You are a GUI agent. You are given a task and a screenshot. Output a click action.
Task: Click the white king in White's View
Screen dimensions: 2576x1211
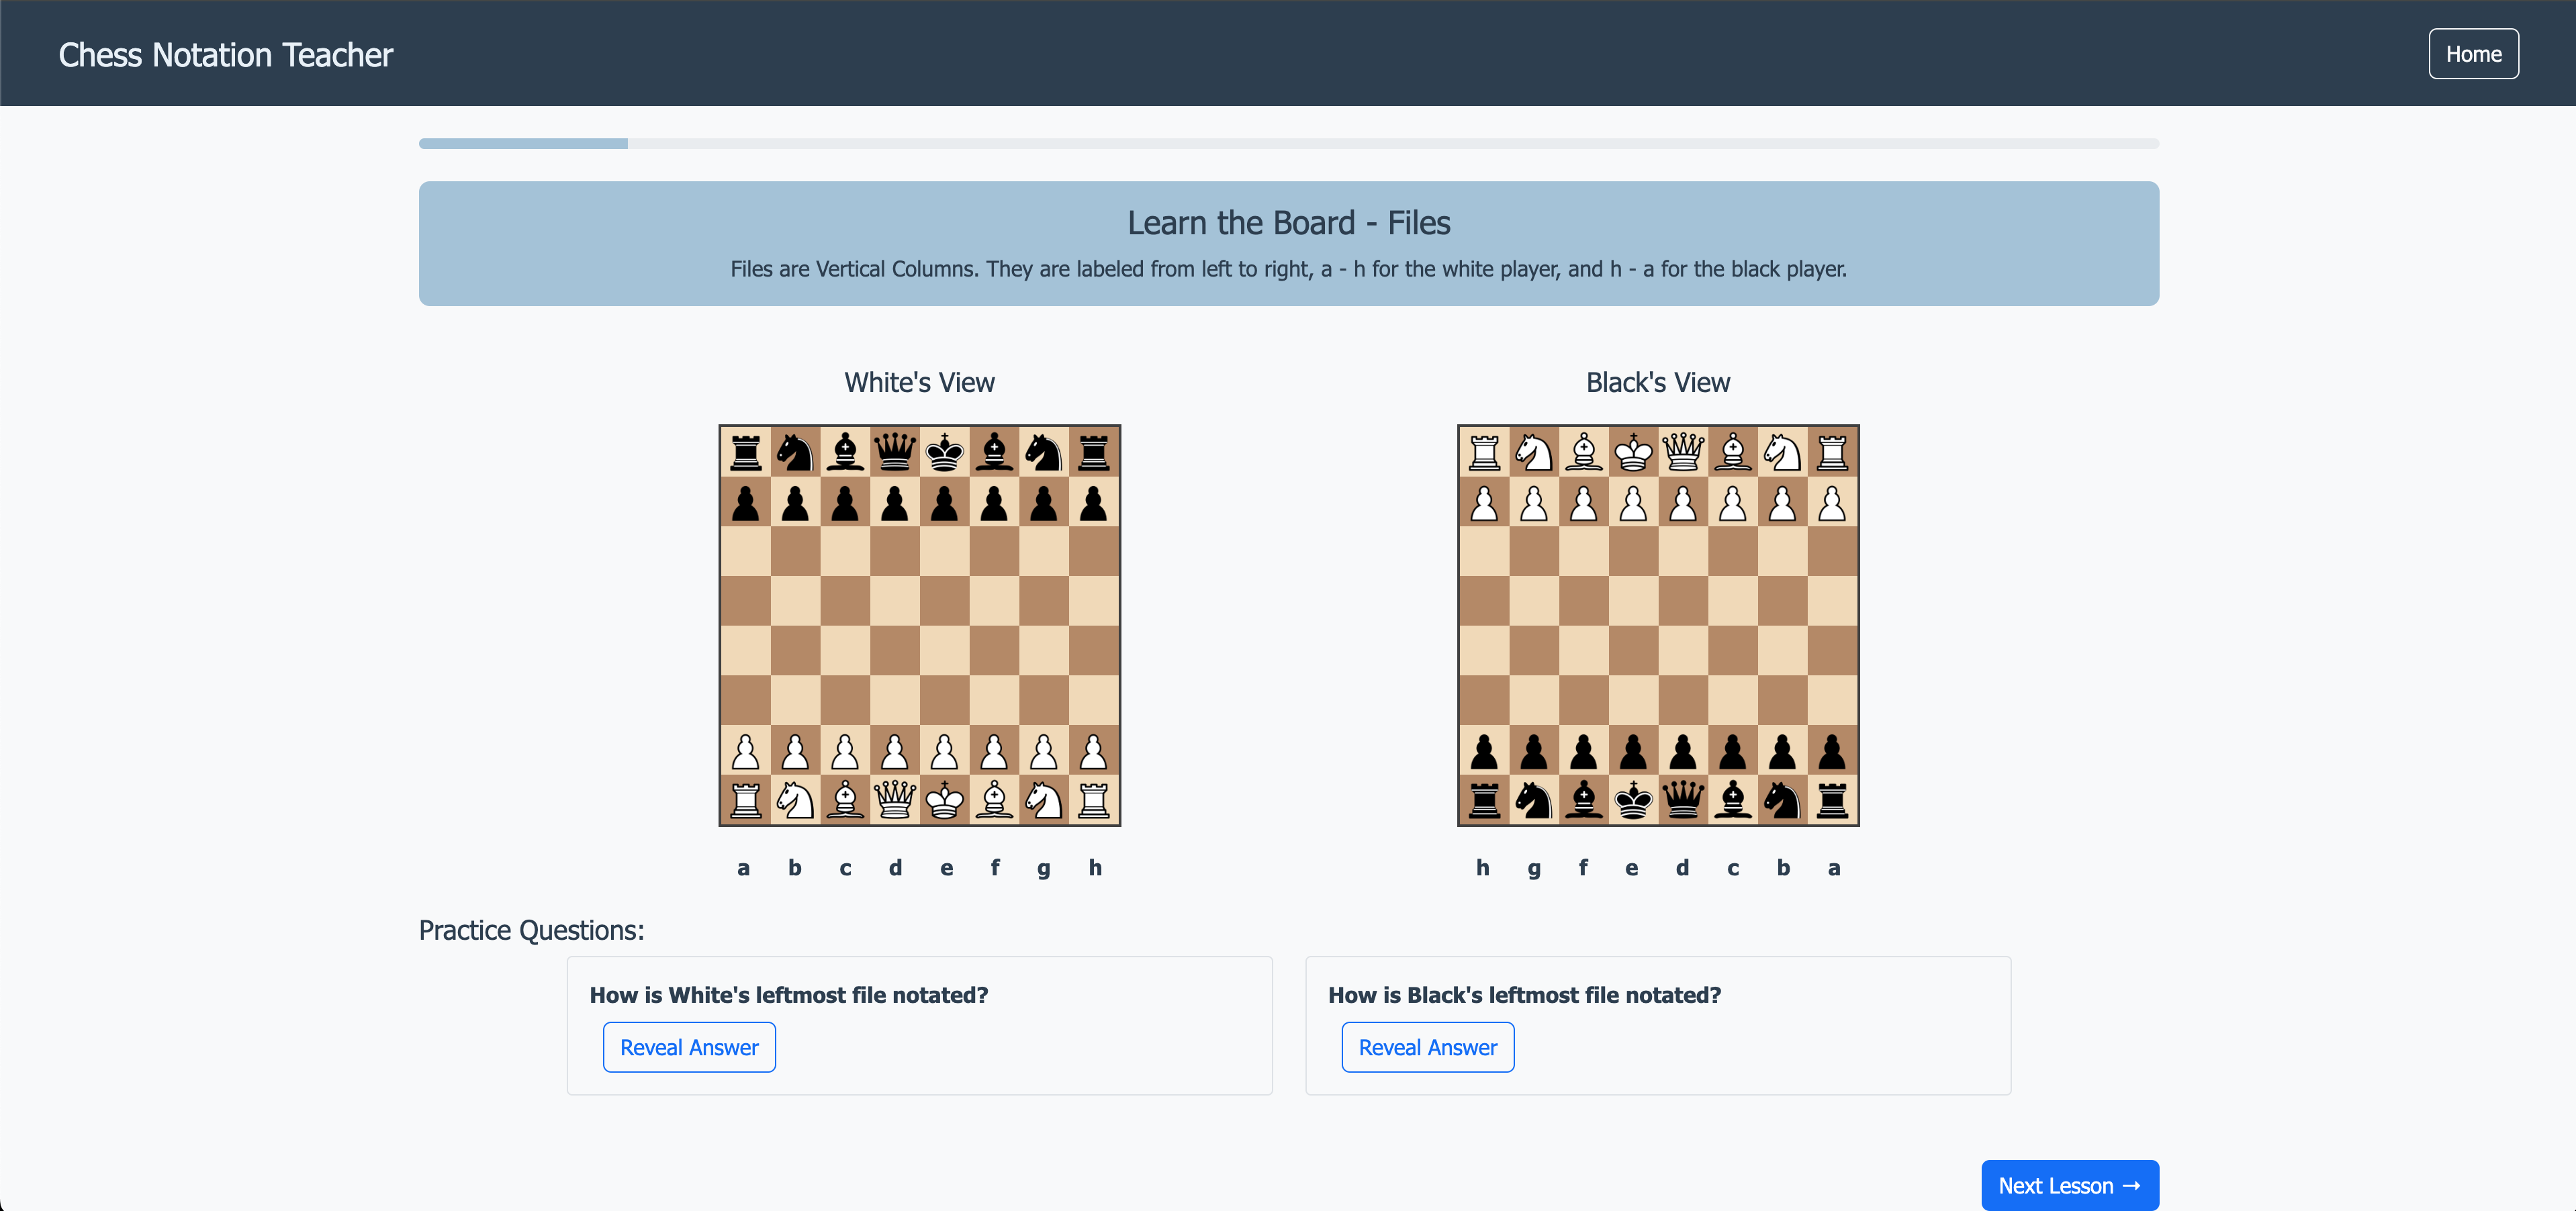coord(944,800)
